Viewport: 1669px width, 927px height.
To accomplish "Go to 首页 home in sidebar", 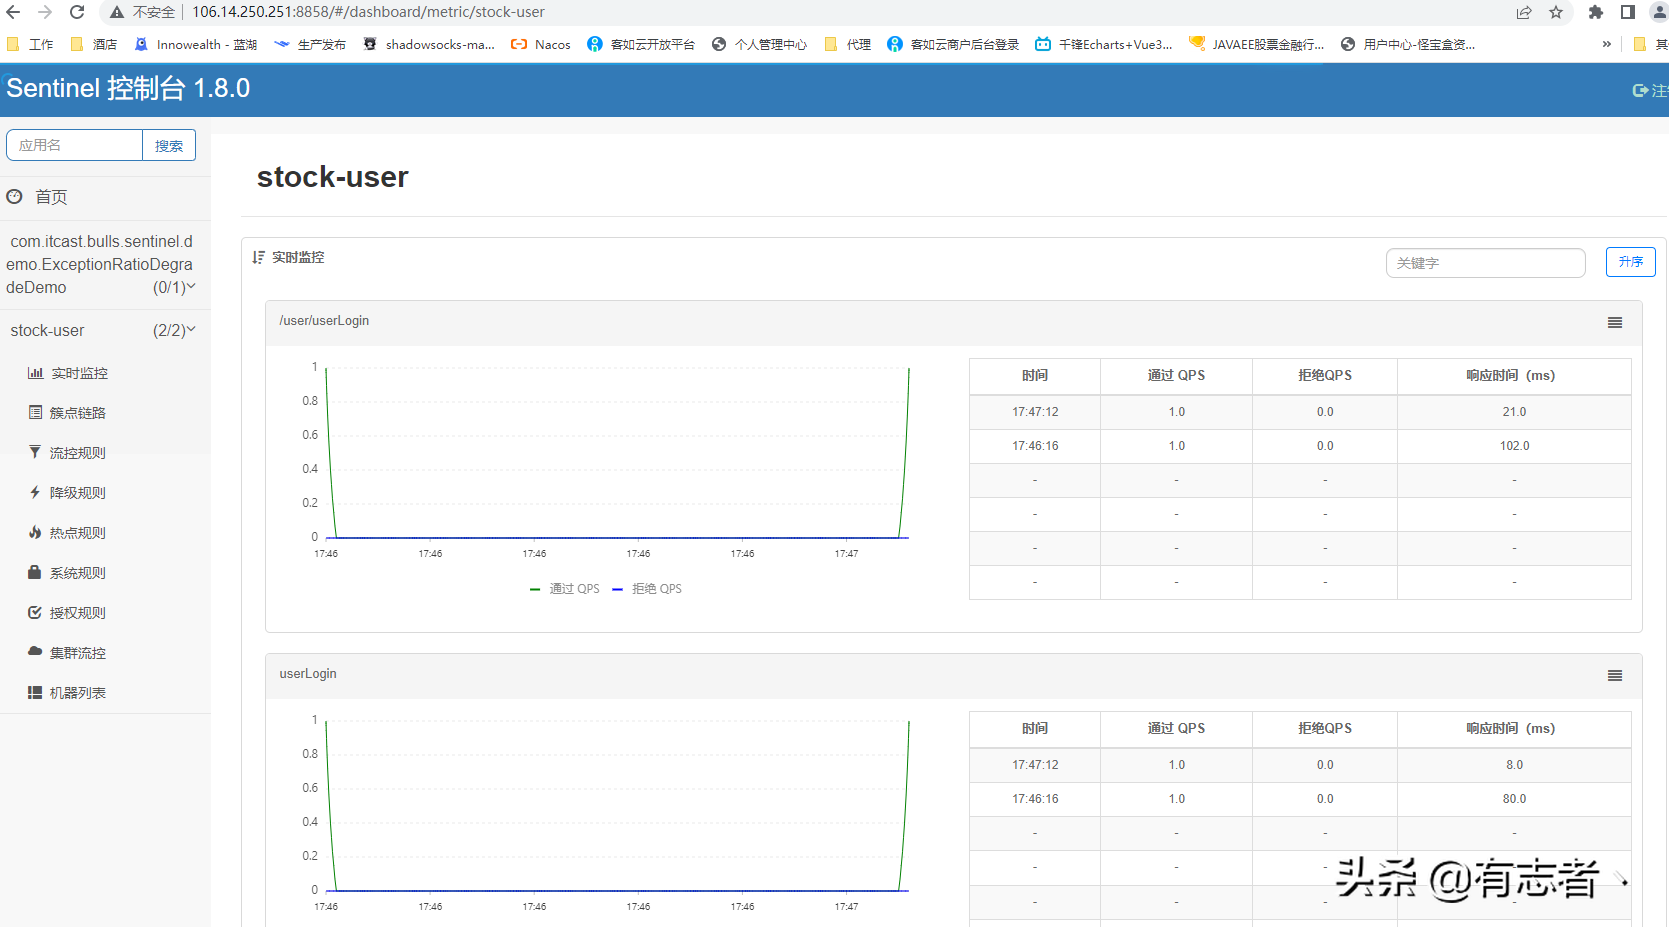I will [x=51, y=197].
